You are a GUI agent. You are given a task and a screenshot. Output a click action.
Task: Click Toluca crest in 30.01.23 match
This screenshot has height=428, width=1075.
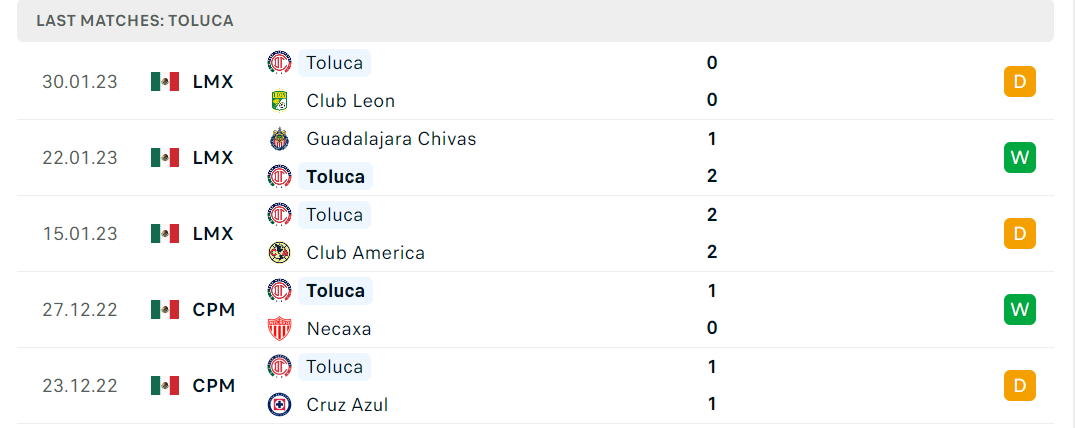[279, 63]
